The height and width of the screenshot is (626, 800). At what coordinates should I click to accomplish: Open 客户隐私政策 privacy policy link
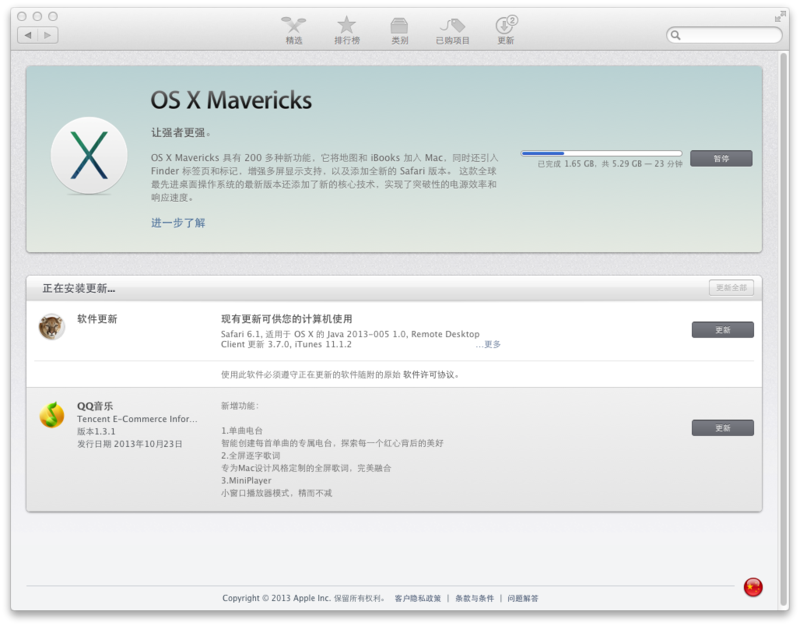point(417,598)
